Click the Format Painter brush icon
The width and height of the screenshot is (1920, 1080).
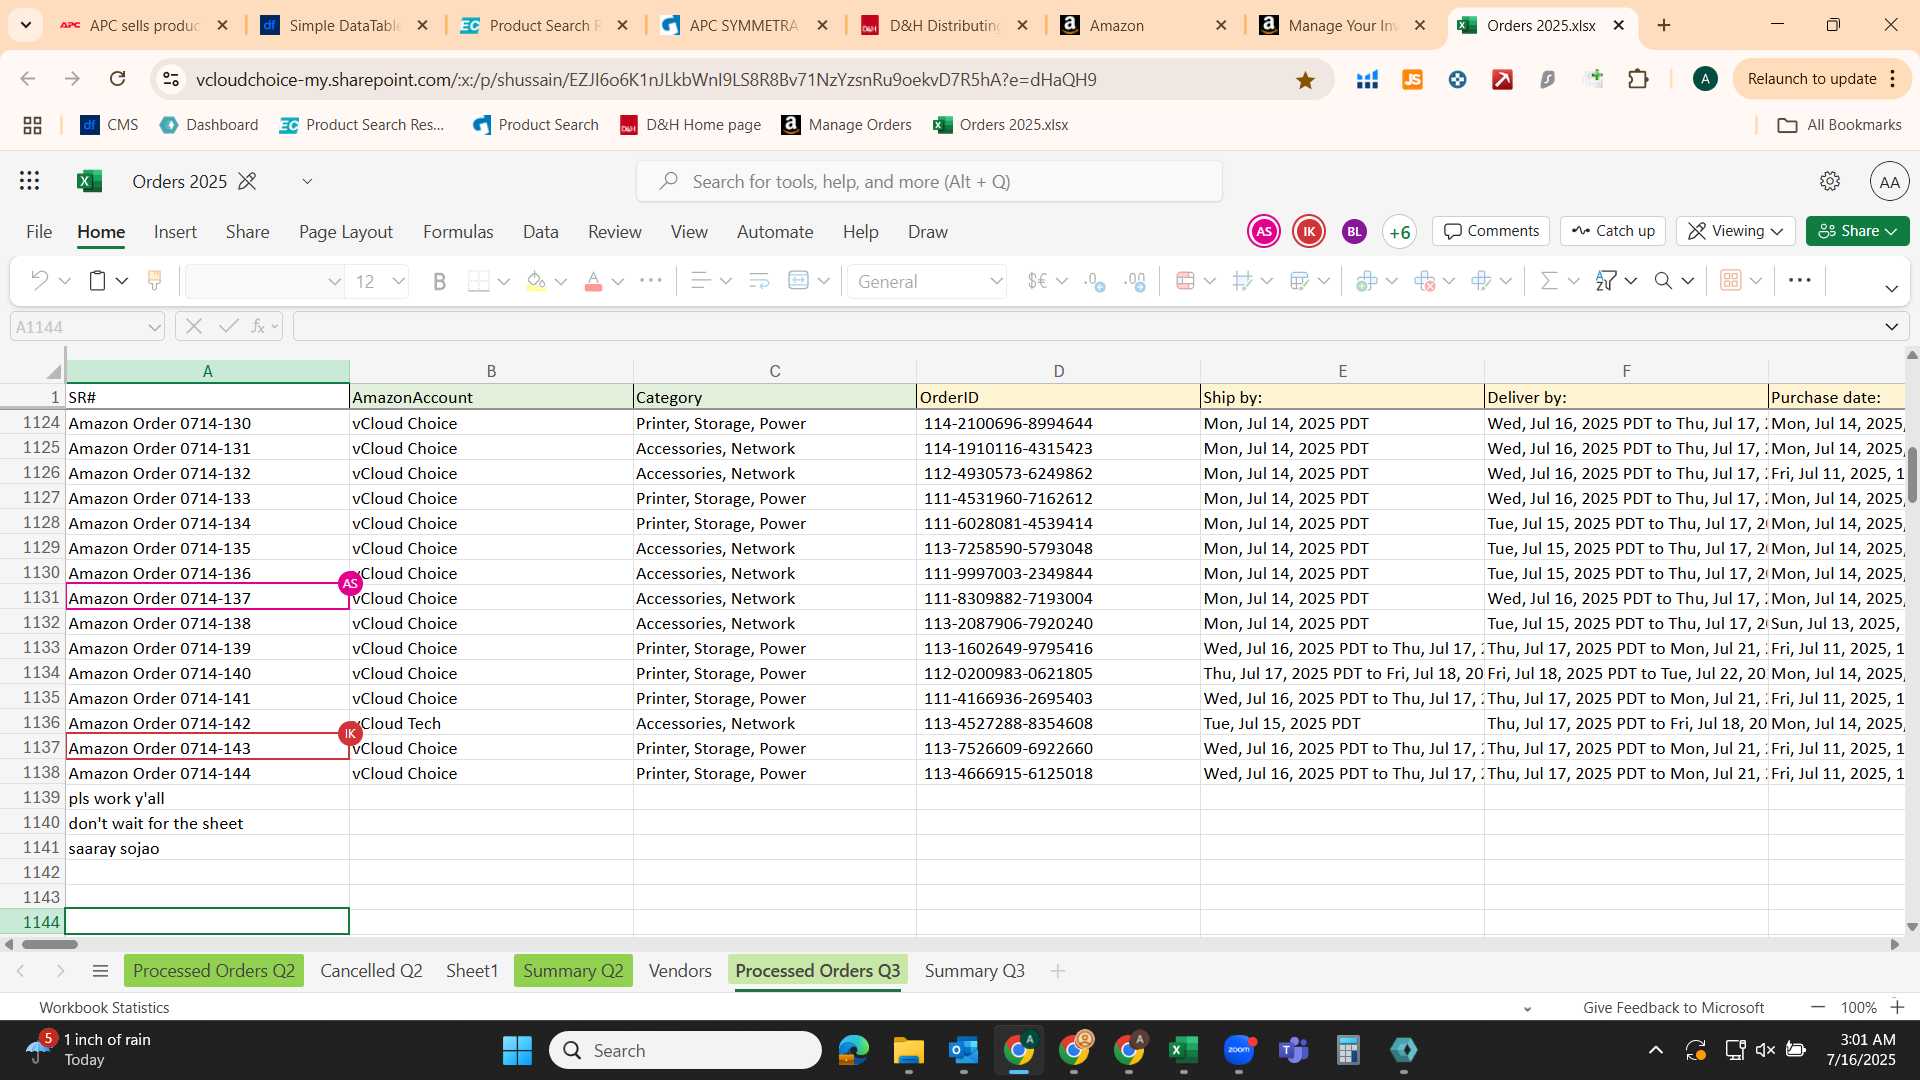154,281
